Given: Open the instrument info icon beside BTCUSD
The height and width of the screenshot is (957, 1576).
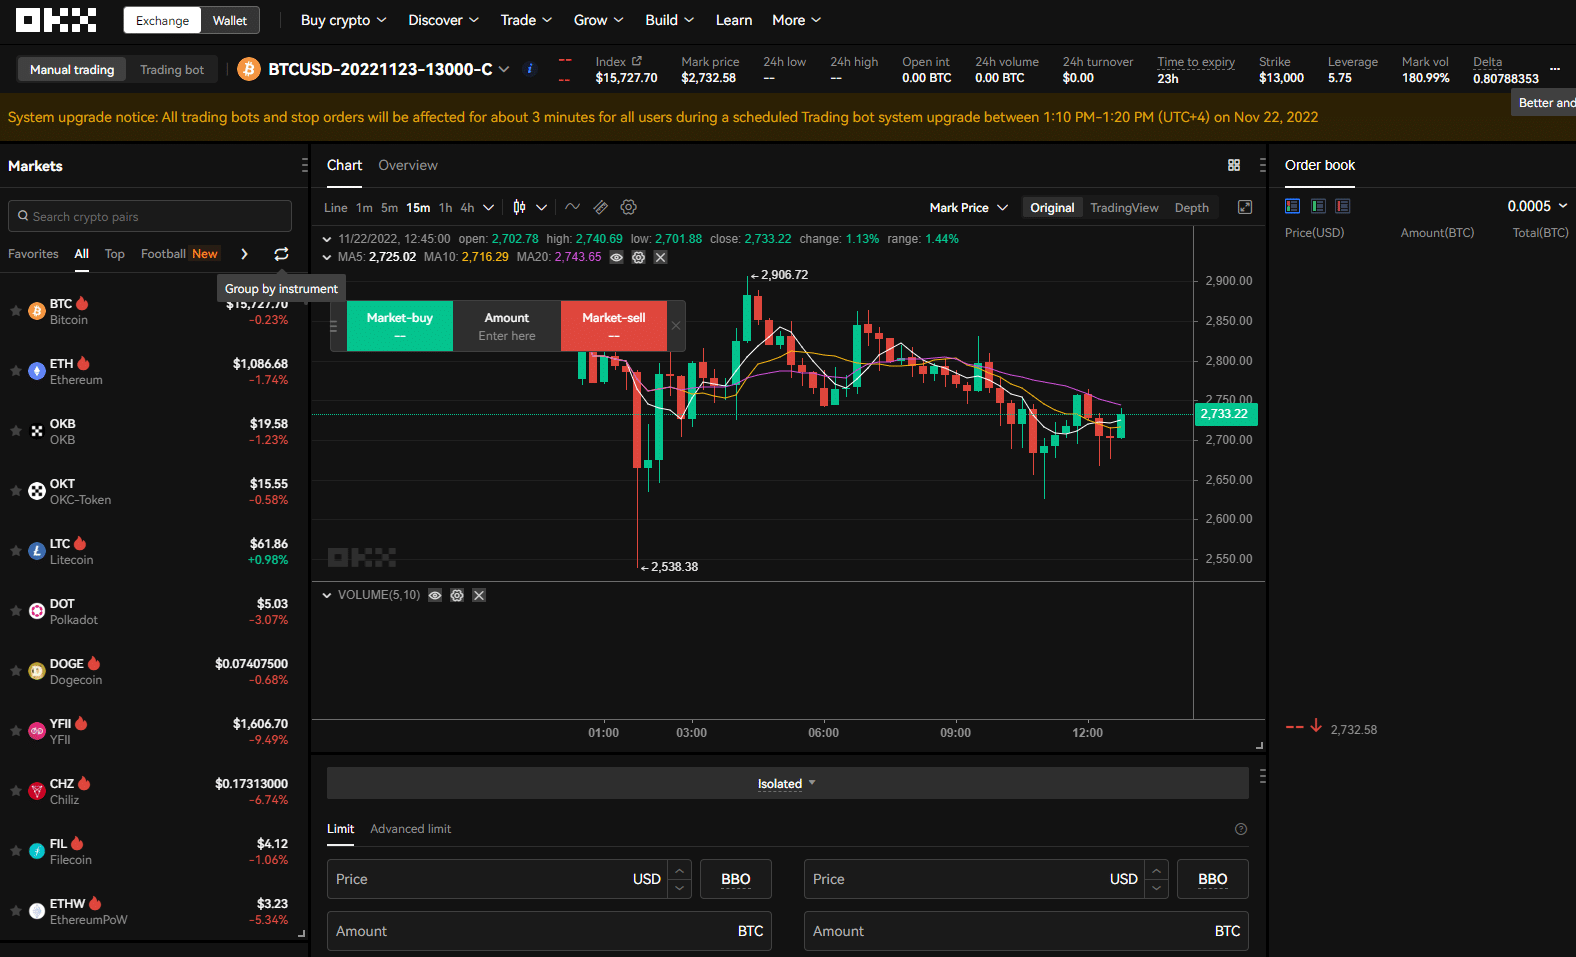Looking at the screenshot, I should pos(530,69).
